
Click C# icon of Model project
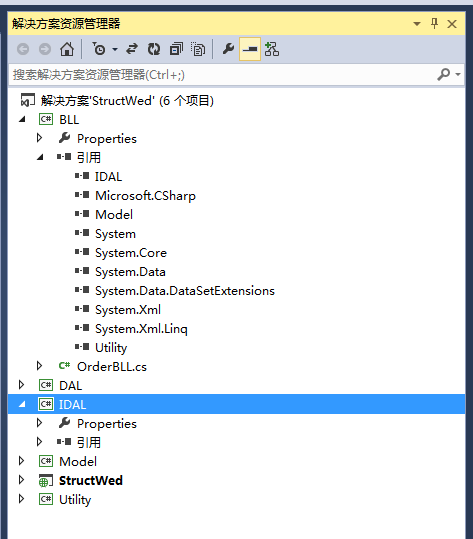[x=46, y=461]
